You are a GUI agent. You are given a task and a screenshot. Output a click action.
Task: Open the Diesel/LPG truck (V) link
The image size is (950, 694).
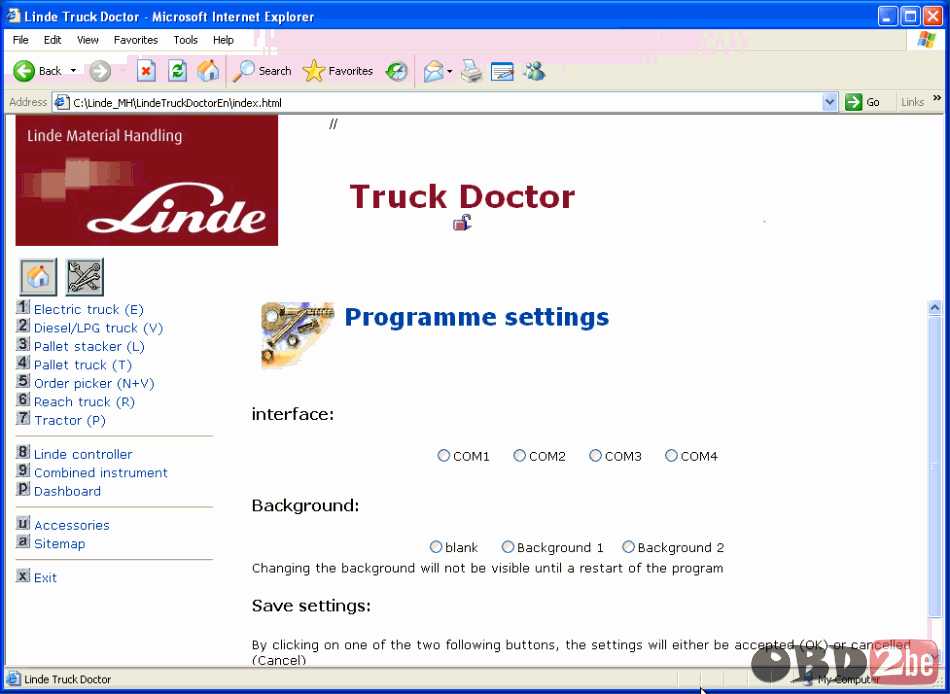[x=98, y=328]
